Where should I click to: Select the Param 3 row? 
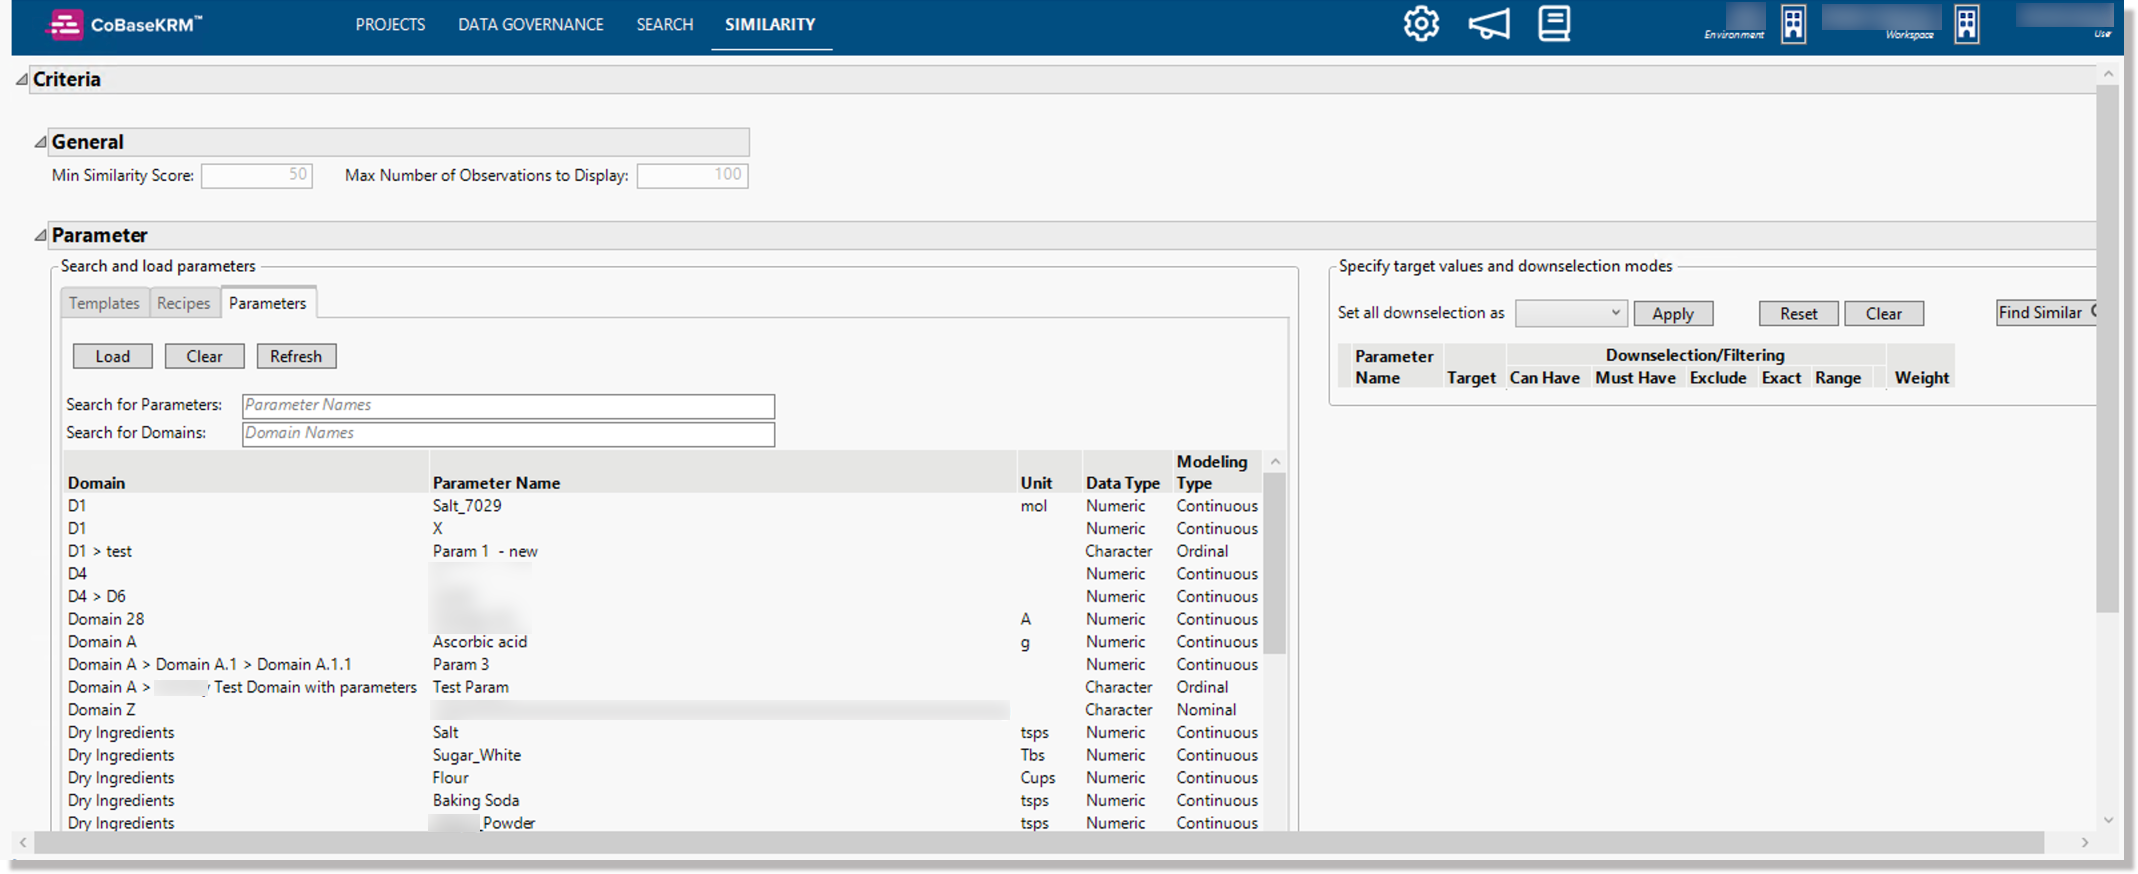[663, 664]
